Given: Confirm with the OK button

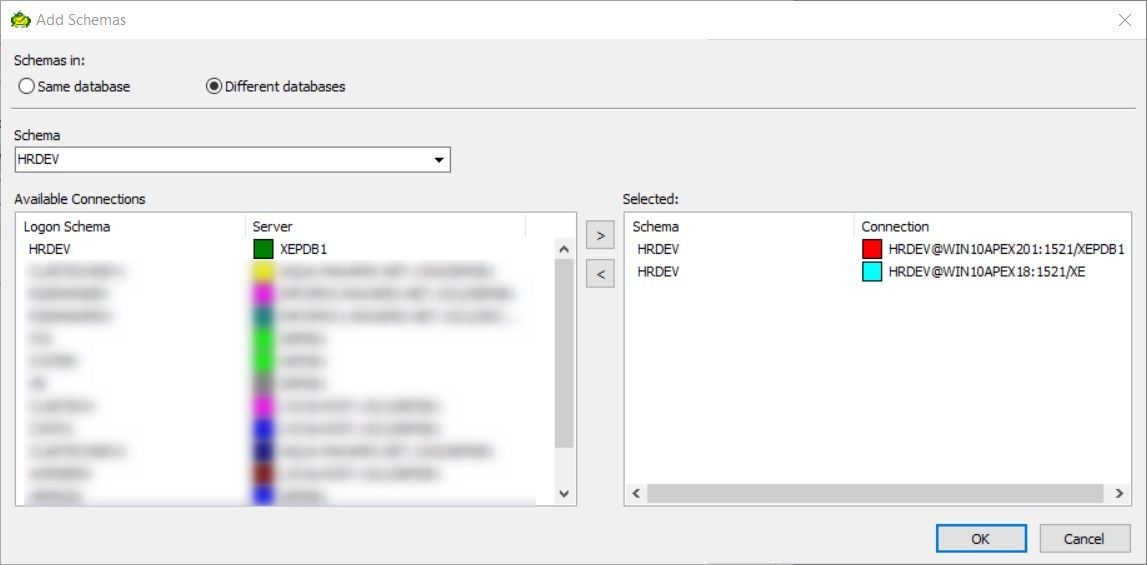Looking at the screenshot, I should pos(981,539).
